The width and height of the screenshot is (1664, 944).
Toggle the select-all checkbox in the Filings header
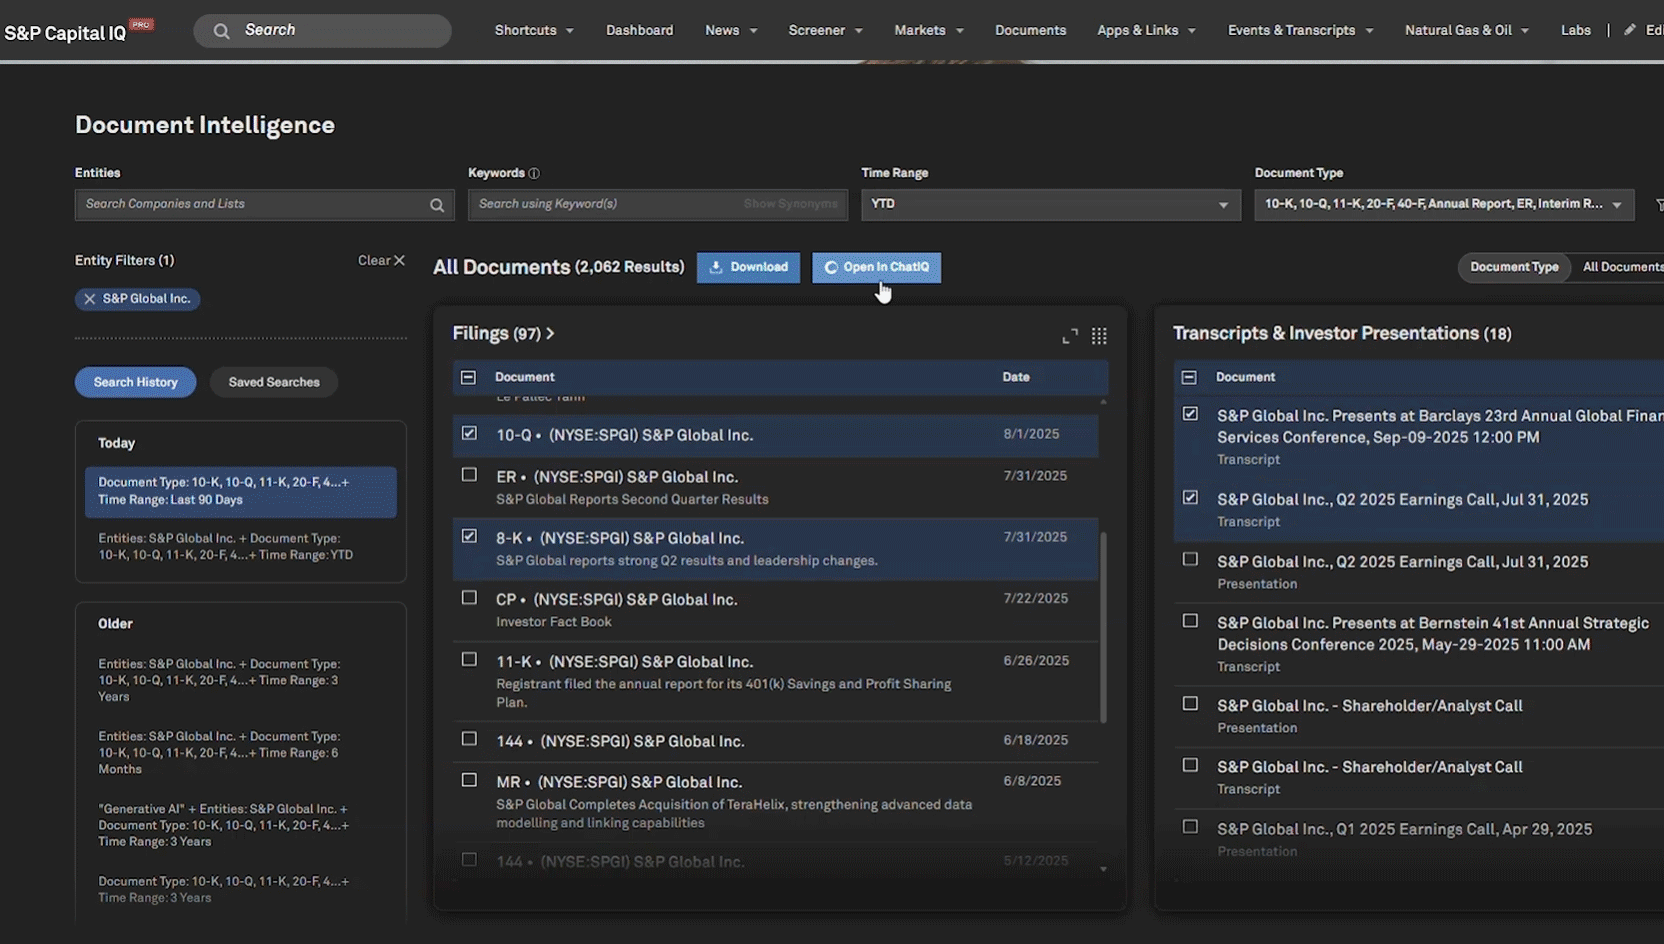[x=468, y=377]
